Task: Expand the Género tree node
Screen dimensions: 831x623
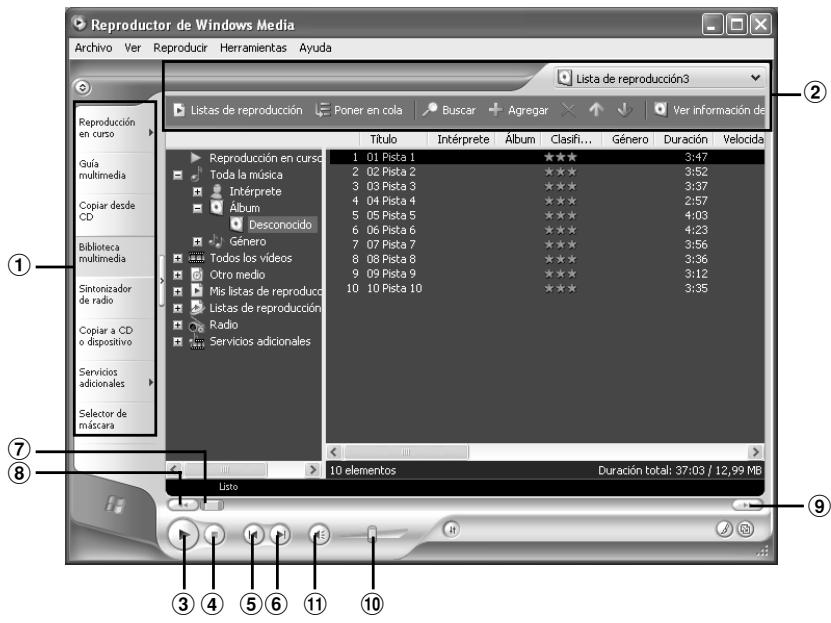Action: pyautogui.click(x=197, y=242)
